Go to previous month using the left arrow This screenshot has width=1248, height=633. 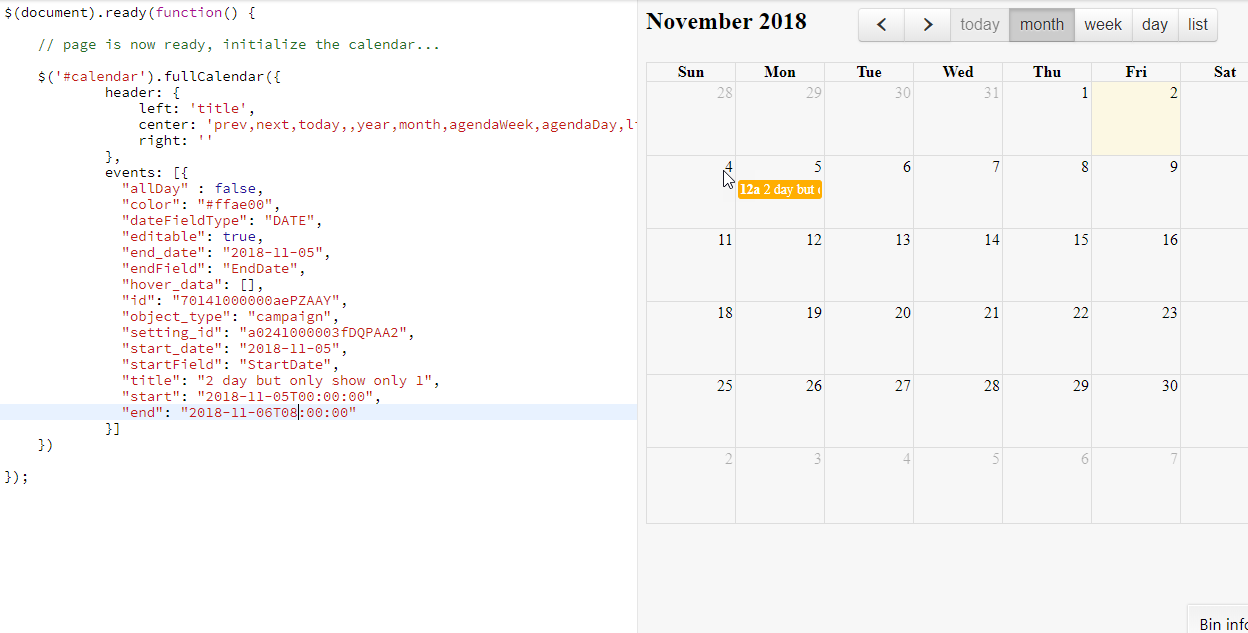881,24
